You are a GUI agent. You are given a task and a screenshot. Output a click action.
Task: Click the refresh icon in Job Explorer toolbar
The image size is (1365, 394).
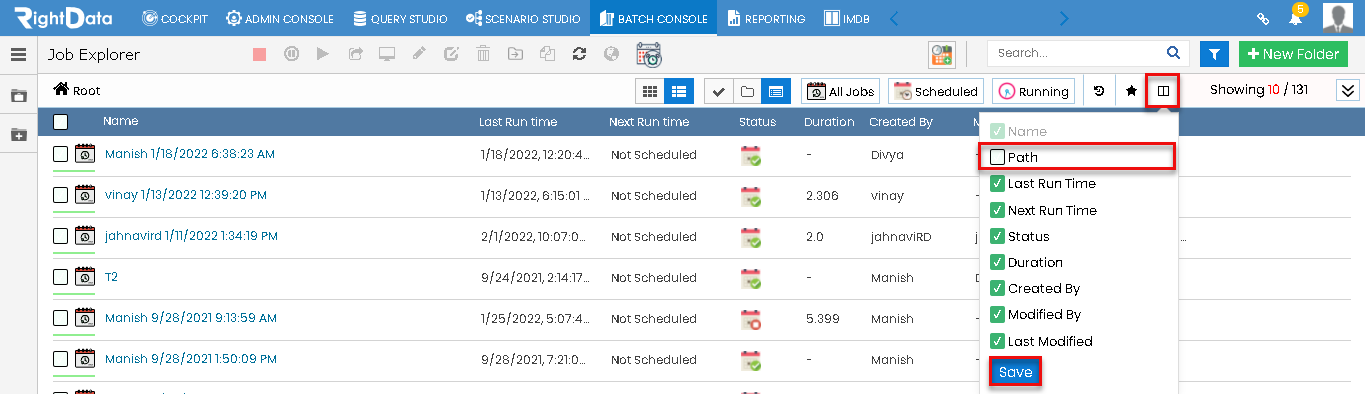pos(578,54)
